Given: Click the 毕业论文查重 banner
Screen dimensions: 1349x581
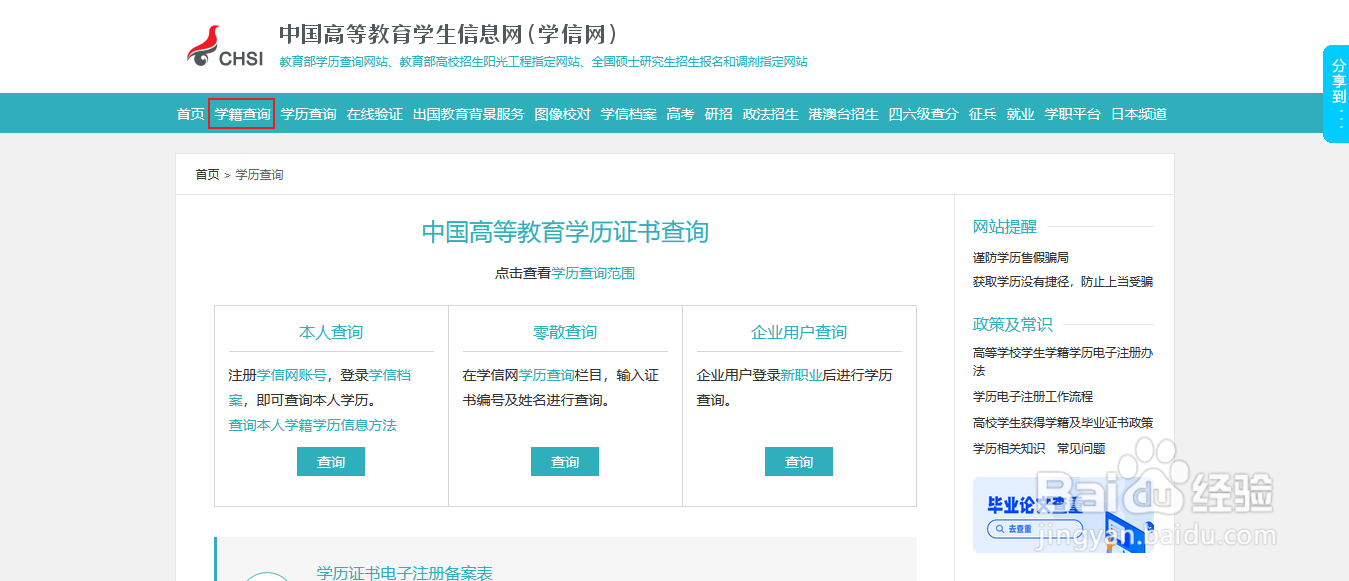Looking at the screenshot, I should pos(1063,515).
